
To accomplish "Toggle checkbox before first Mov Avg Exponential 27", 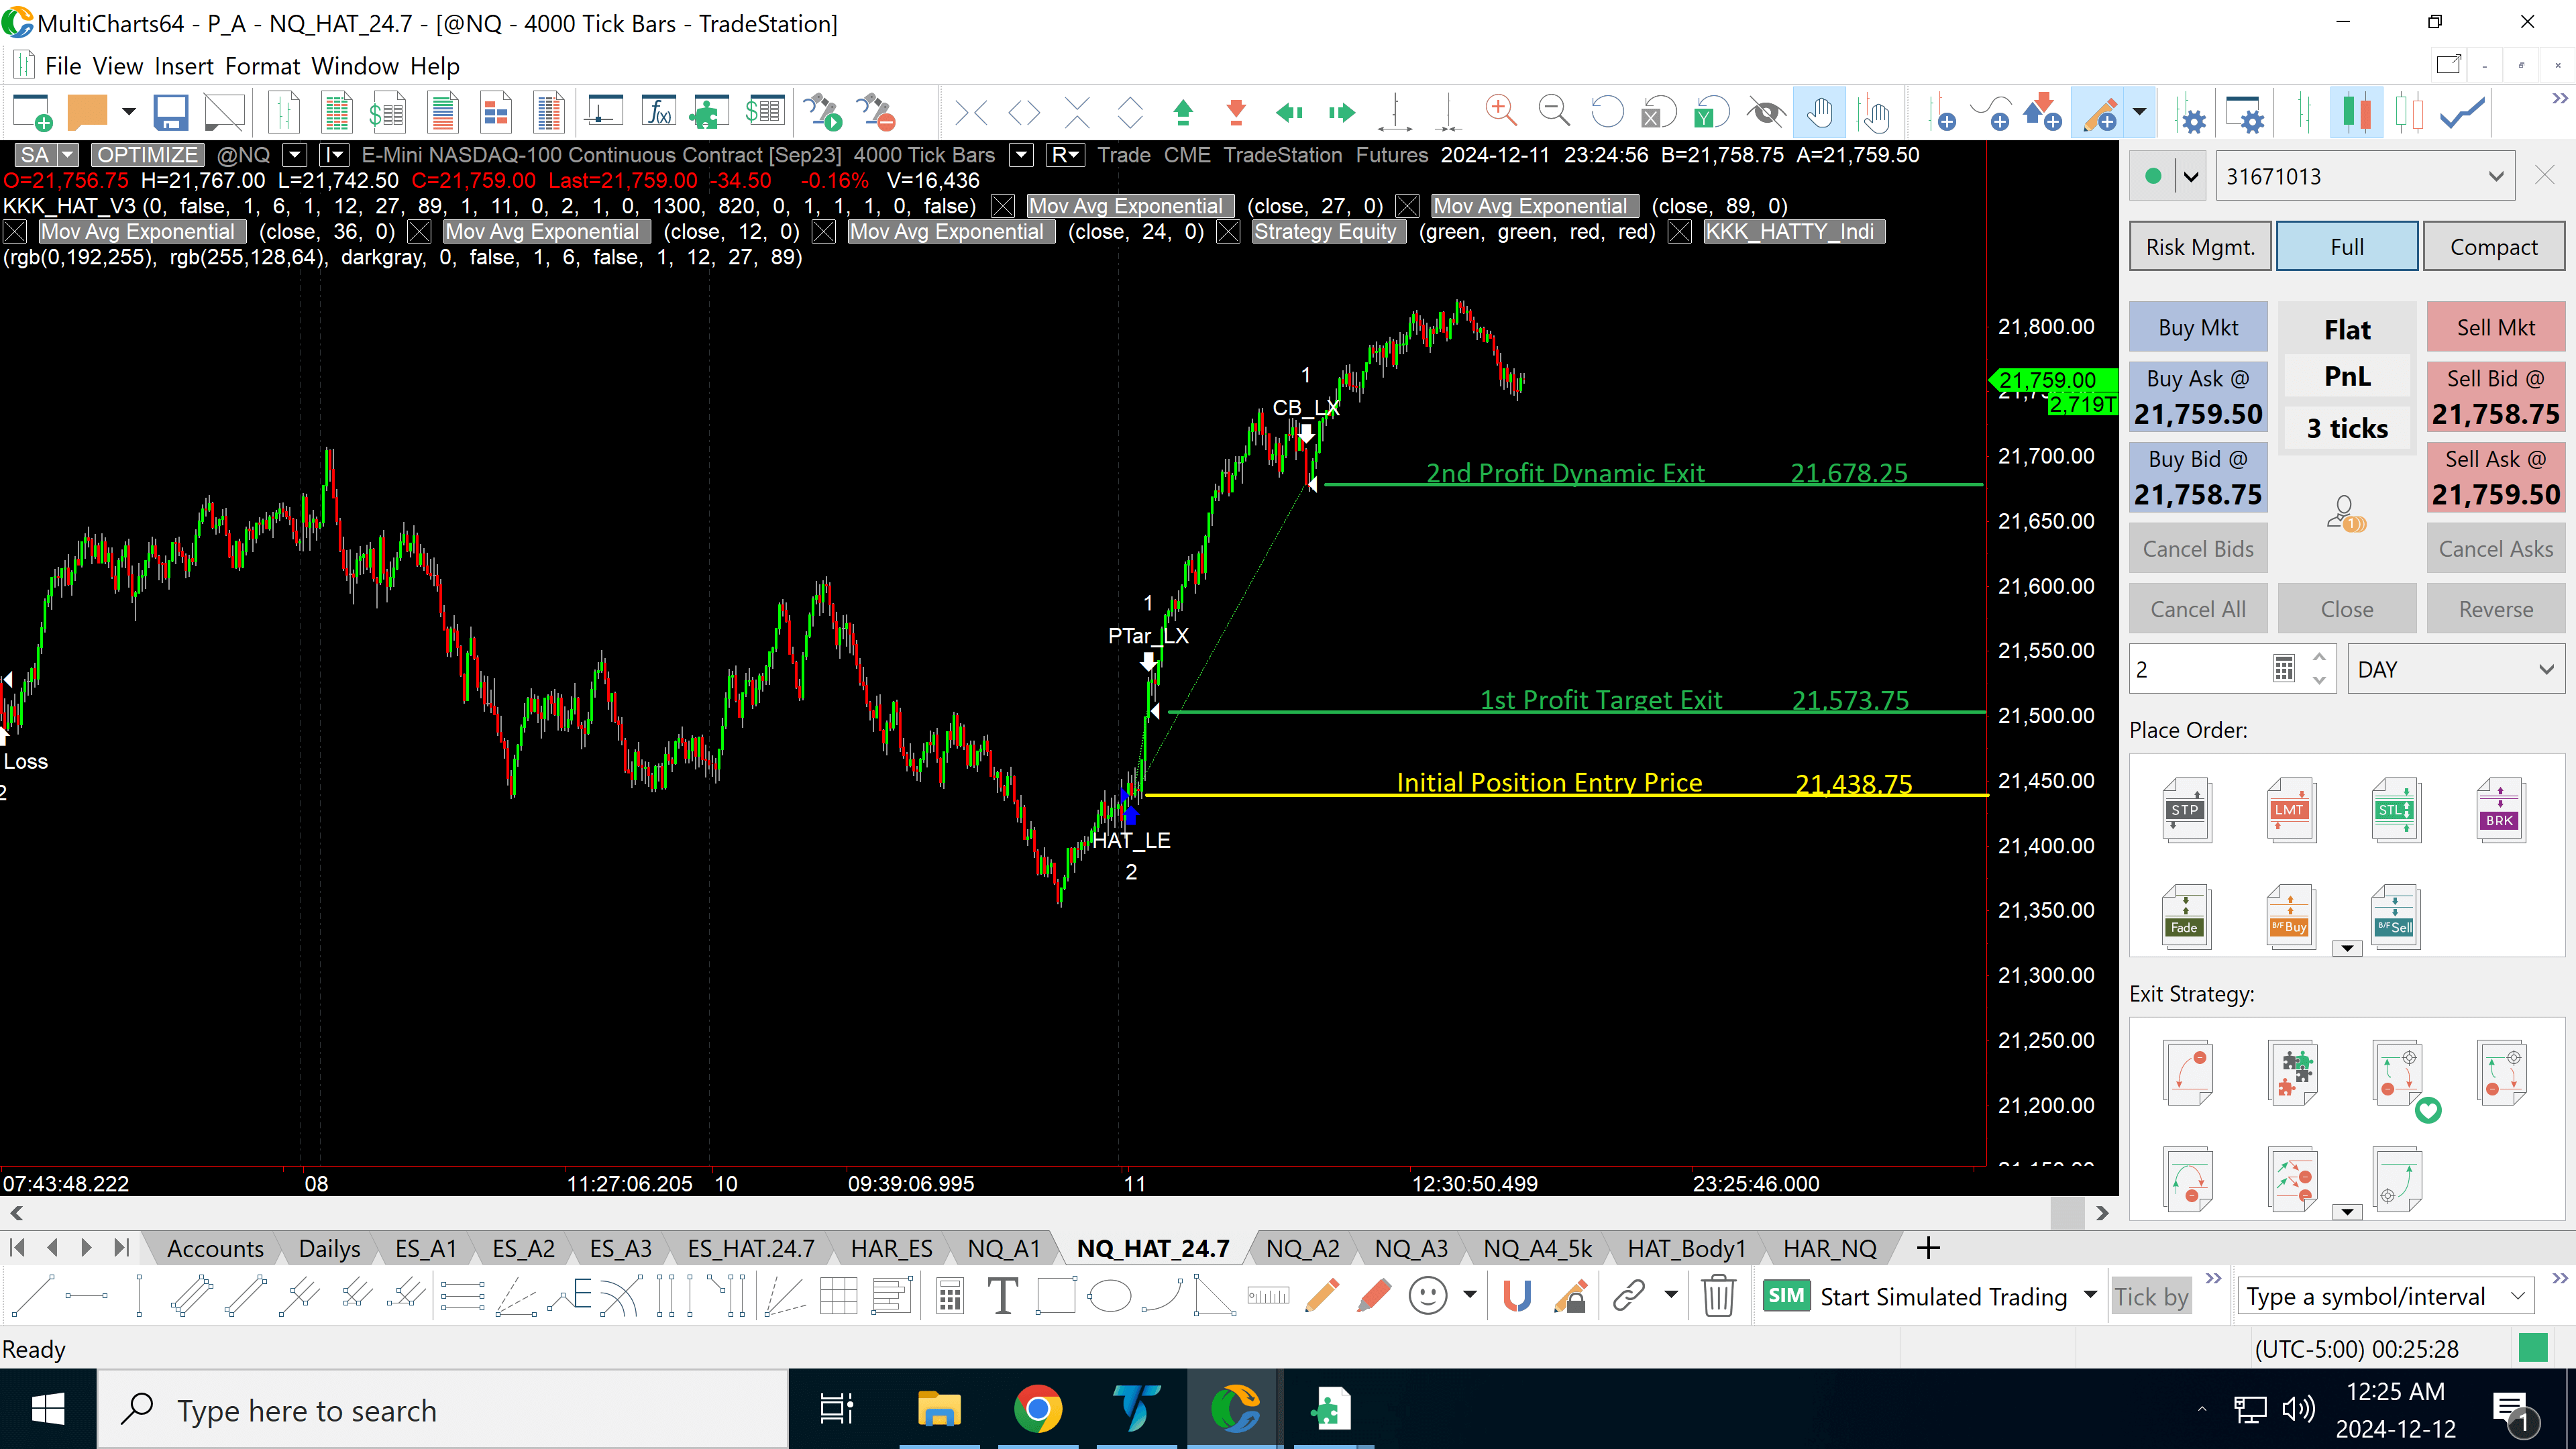I will (x=1003, y=206).
